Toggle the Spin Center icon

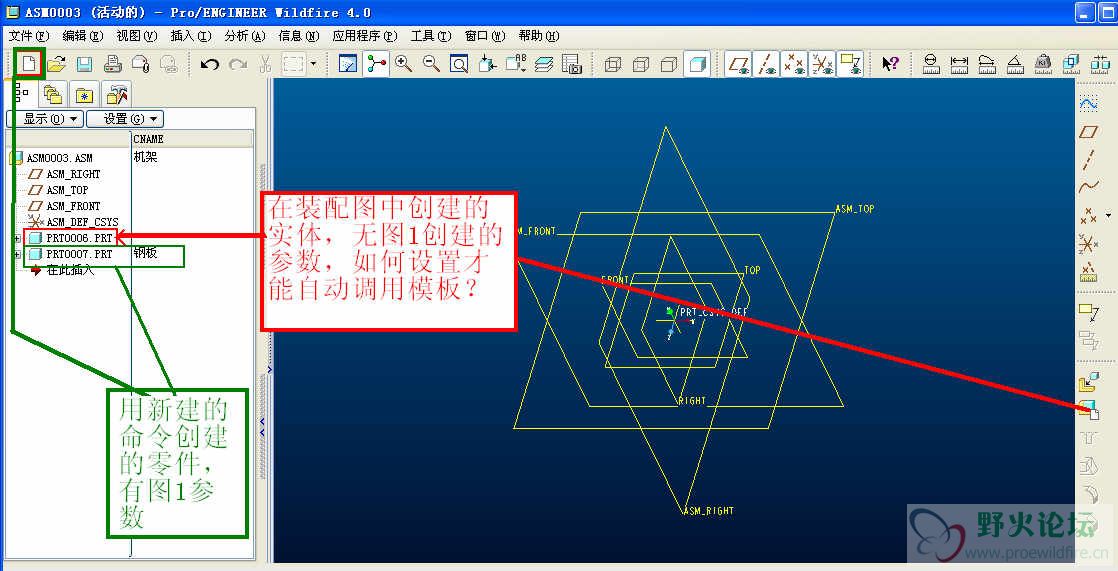click(376, 64)
